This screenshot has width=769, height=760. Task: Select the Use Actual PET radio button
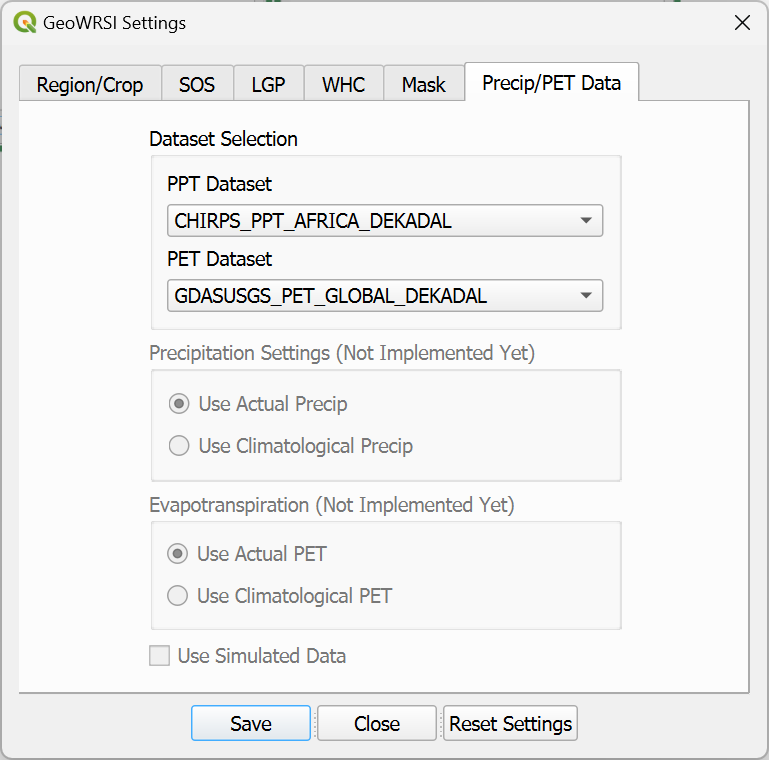tap(178, 554)
